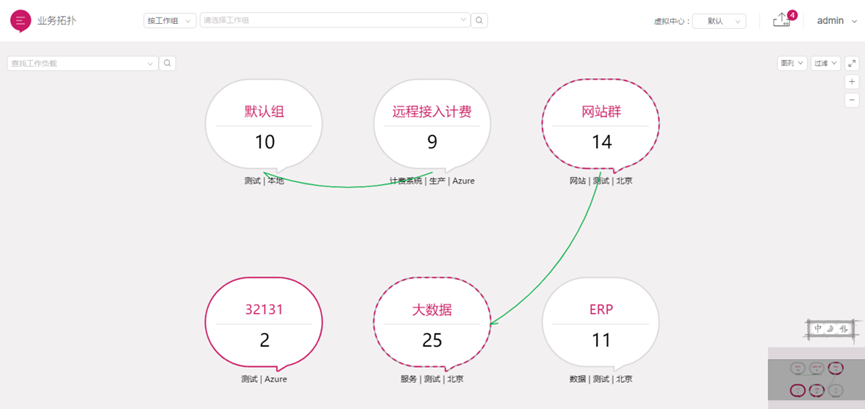This screenshot has height=409, width=865.
Task: Click the '计费系统 | 生产 | Azure' tag label
Action: (x=432, y=180)
